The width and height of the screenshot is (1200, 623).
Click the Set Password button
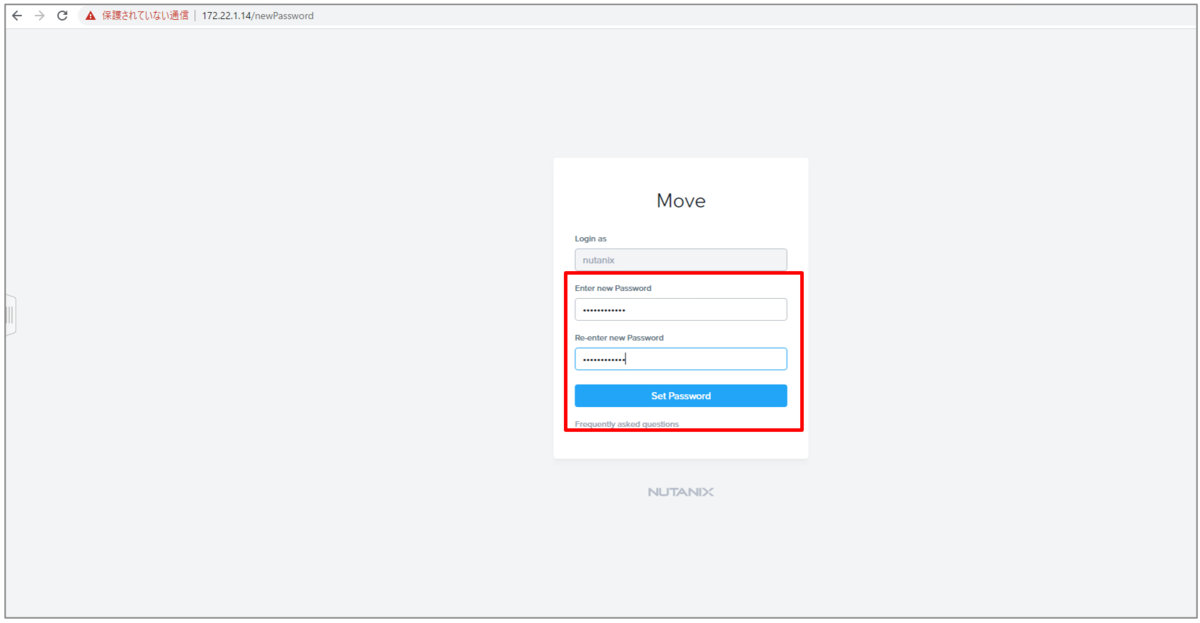click(681, 396)
